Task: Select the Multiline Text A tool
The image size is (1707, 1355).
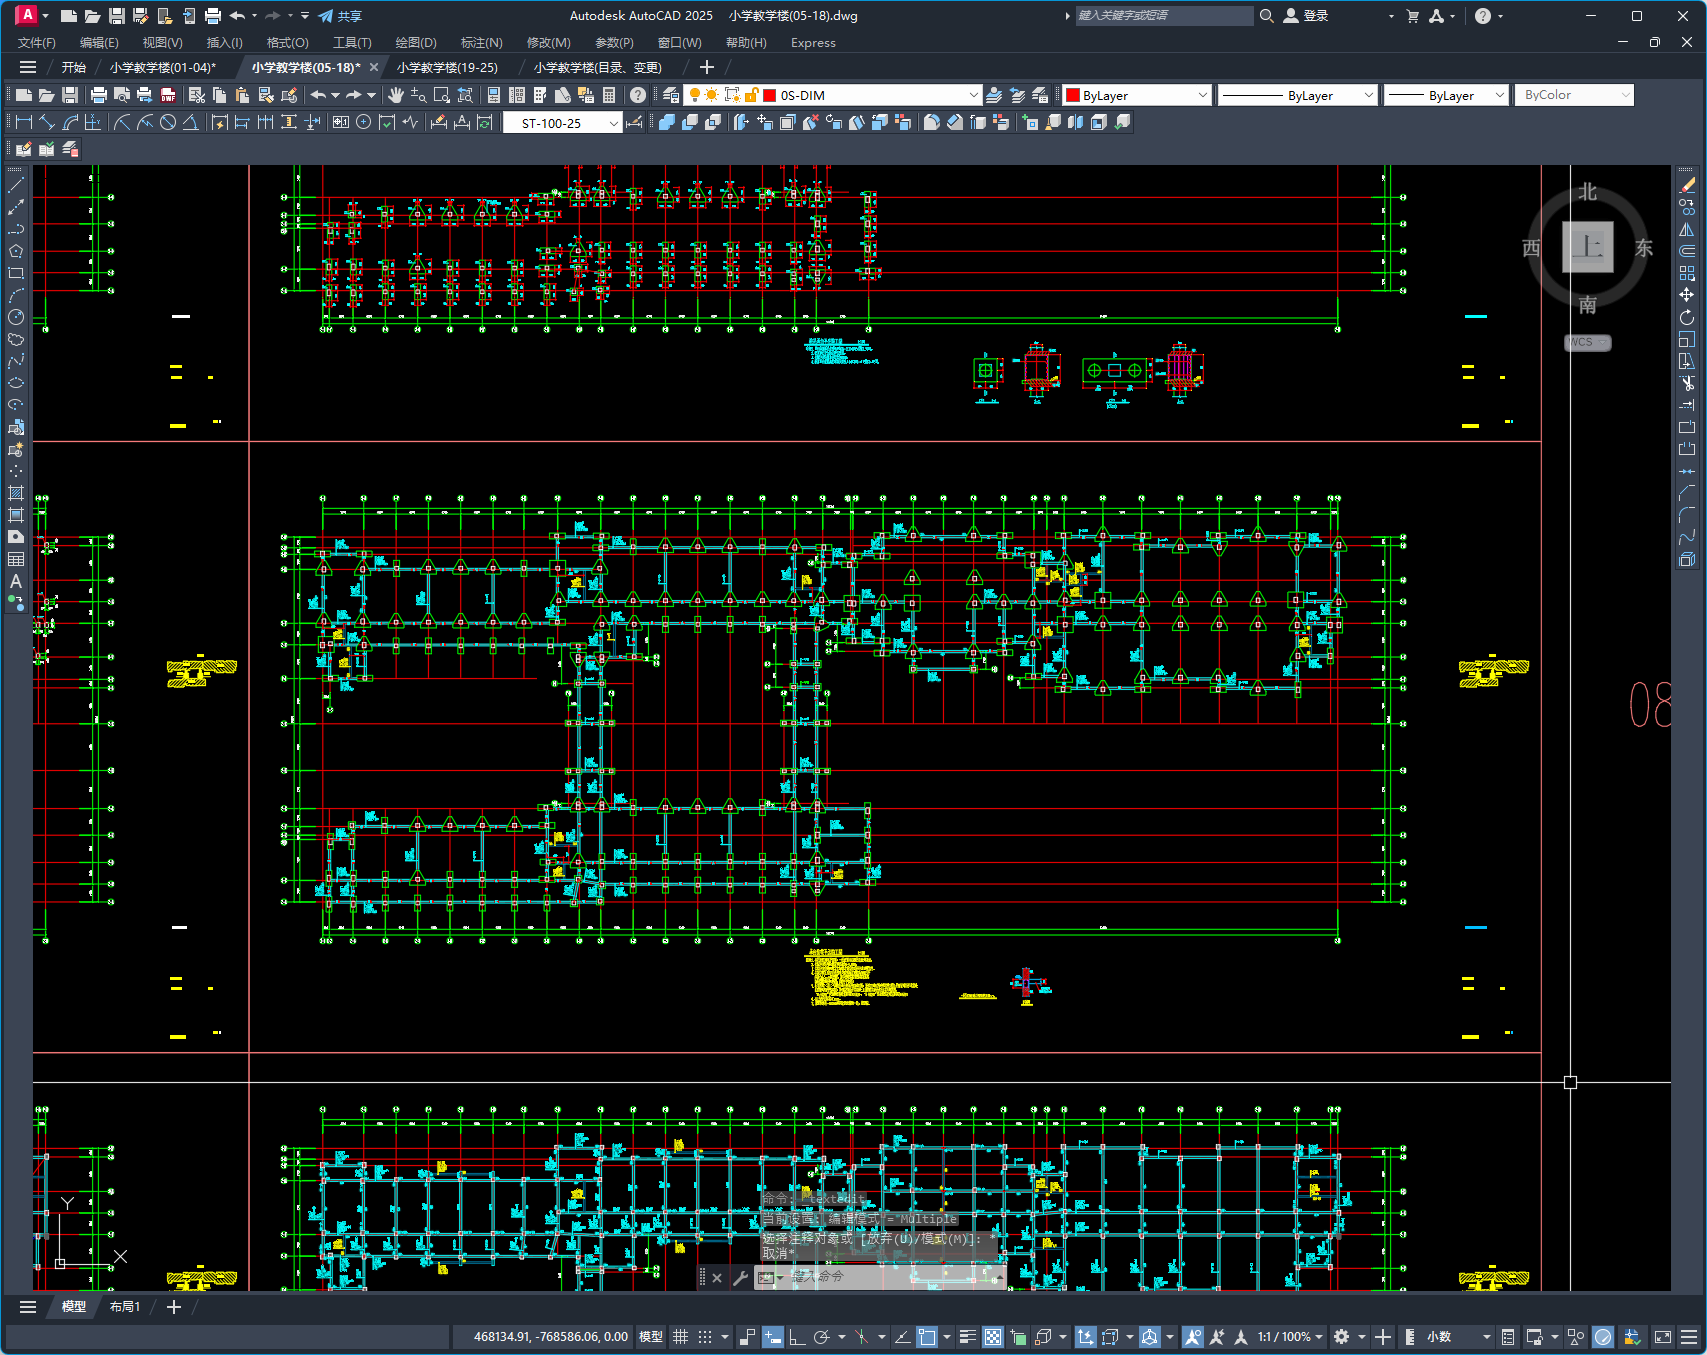Action: point(16,581)
